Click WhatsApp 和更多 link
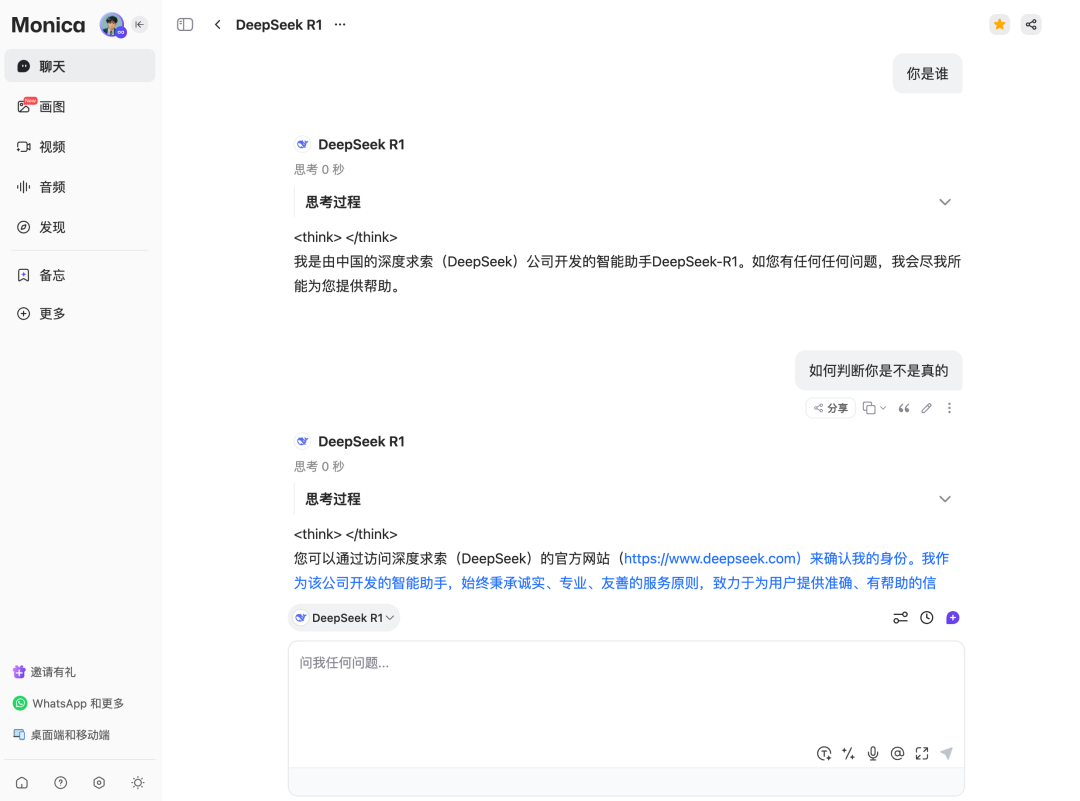Screen dimensions: 1080x801 click(x=68, y=703)
